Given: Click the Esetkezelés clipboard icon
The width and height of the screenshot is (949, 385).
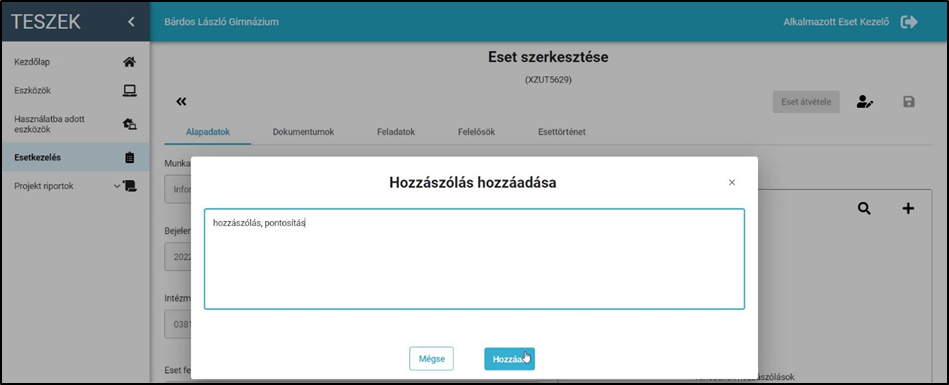Looking at the screenshot, I should 129,157.
